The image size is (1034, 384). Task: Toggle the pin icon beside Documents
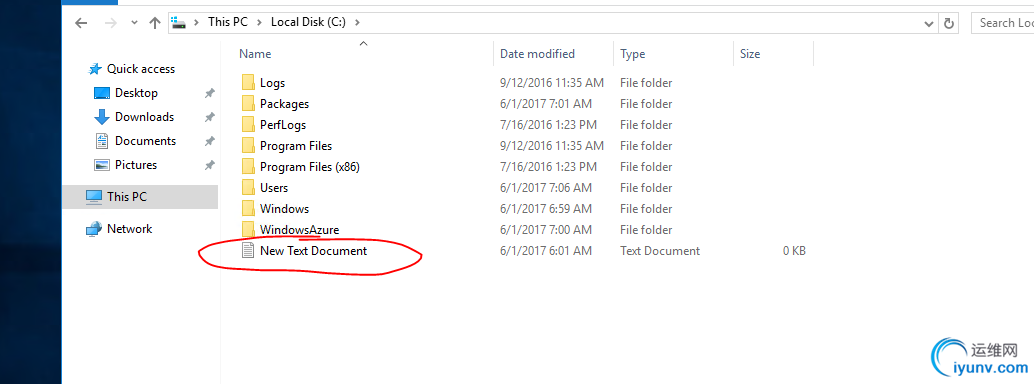click(209, 141)
